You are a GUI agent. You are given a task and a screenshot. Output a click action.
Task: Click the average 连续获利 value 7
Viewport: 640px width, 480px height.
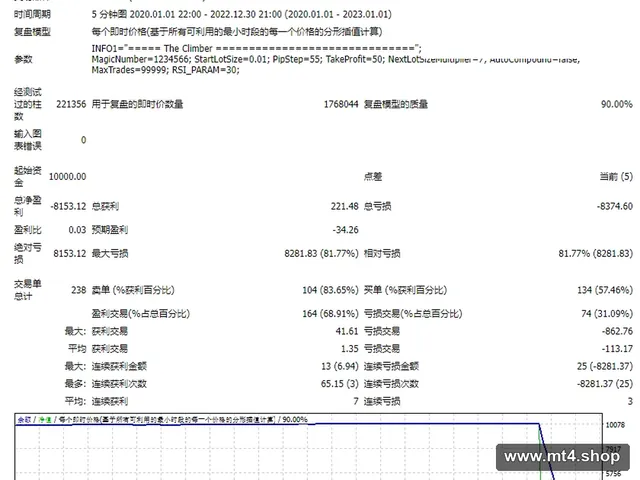(x=356, y=401)
